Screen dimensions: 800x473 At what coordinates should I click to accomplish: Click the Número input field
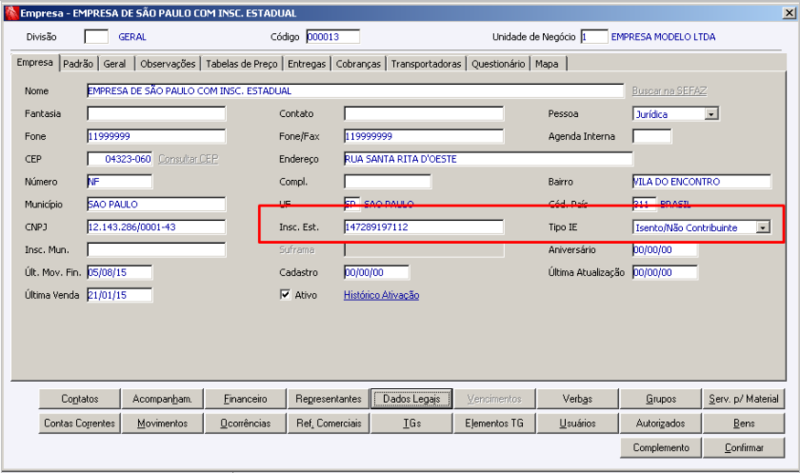click(x=119, y=182)
